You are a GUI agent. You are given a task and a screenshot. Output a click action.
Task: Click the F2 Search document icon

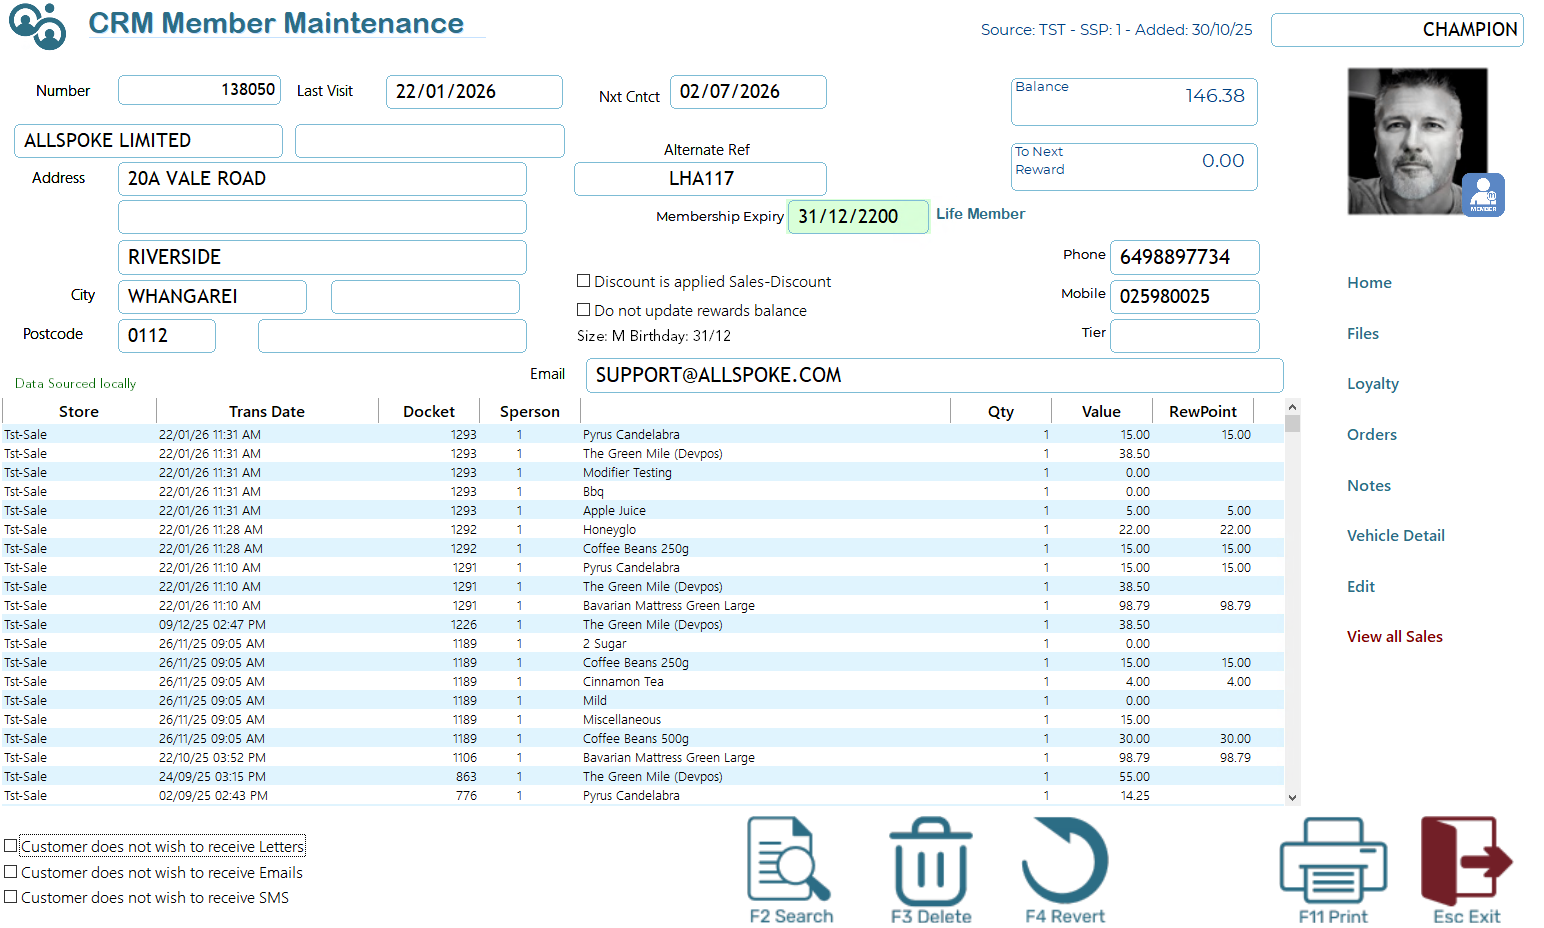(x=789, y=861)
